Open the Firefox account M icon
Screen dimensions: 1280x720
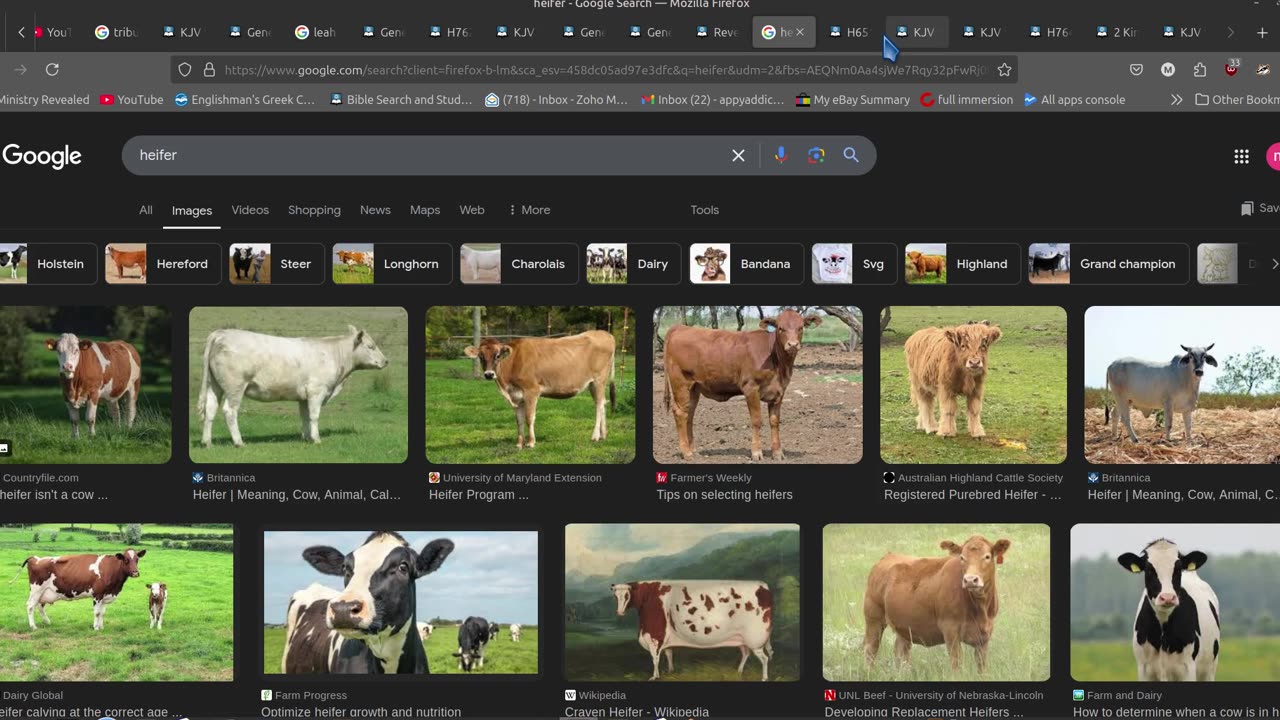[x=1168, y=70]
